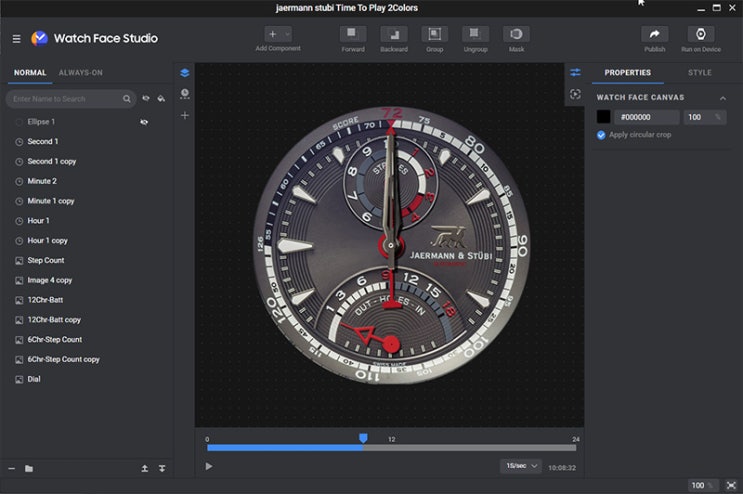
Task: Click the zoom 100 percent field
Action: click(x=702, y=485)
